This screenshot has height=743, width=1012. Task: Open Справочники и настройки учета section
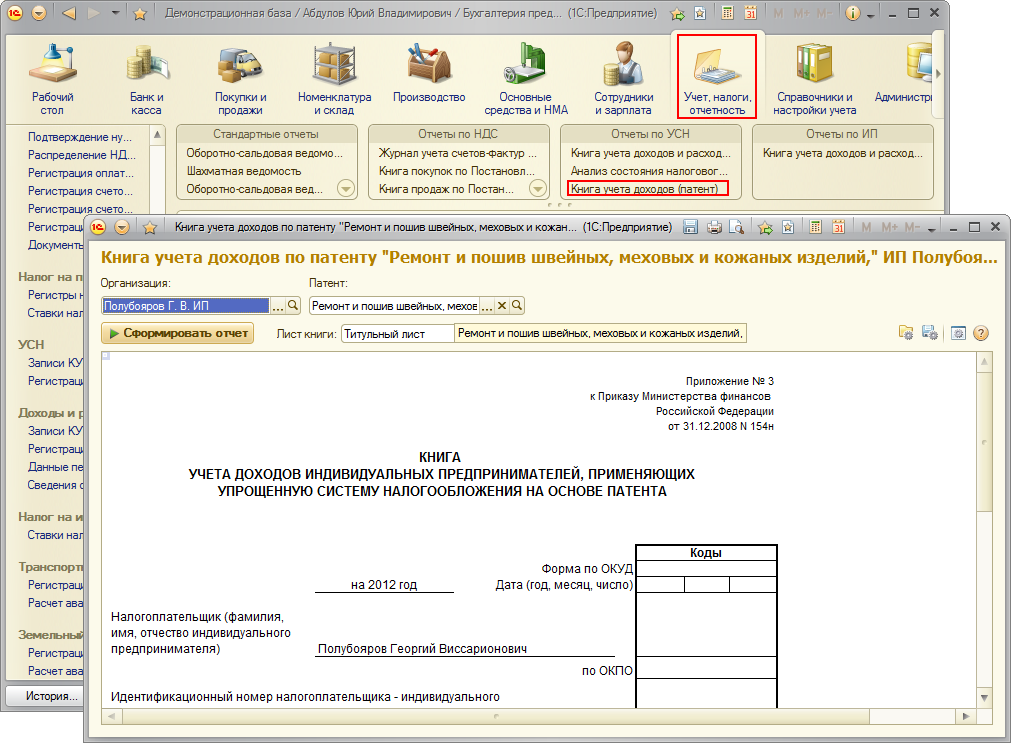click(815, 79)
